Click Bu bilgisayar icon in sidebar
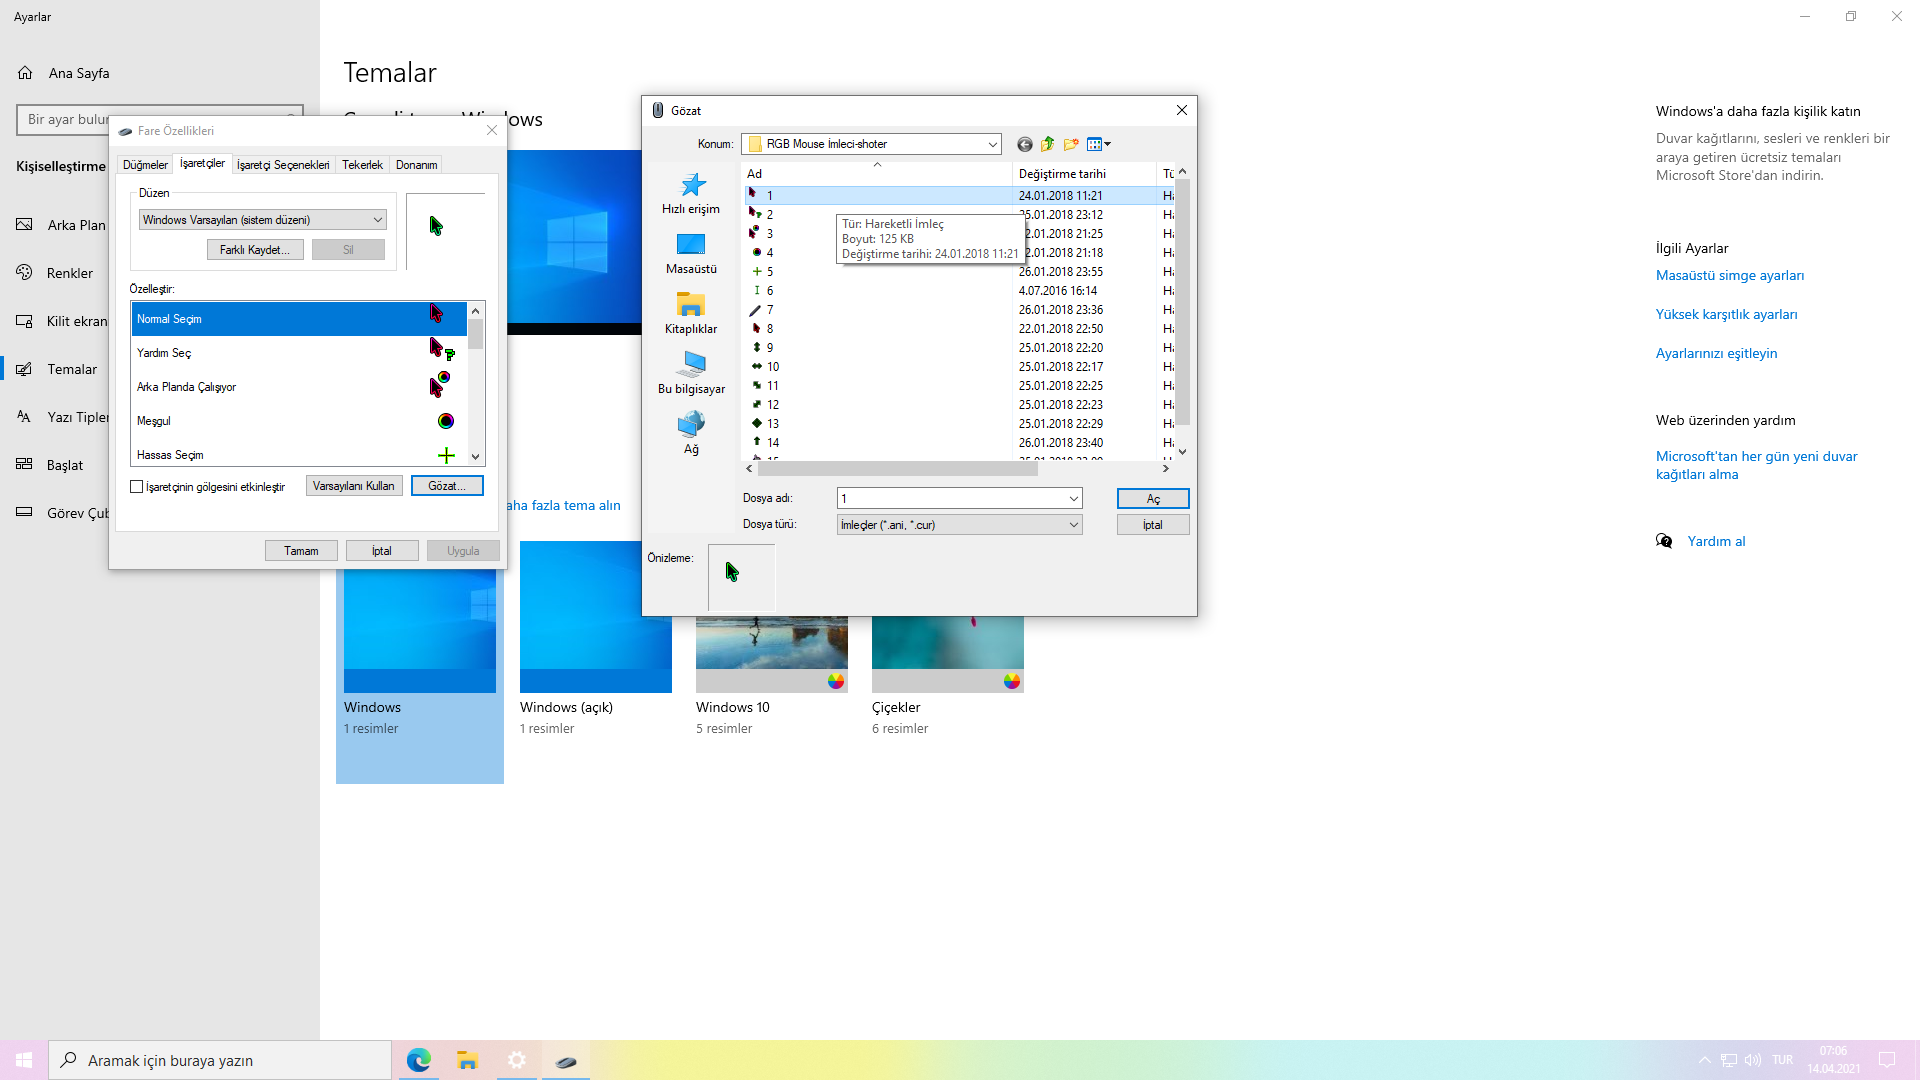 point(691,365)
